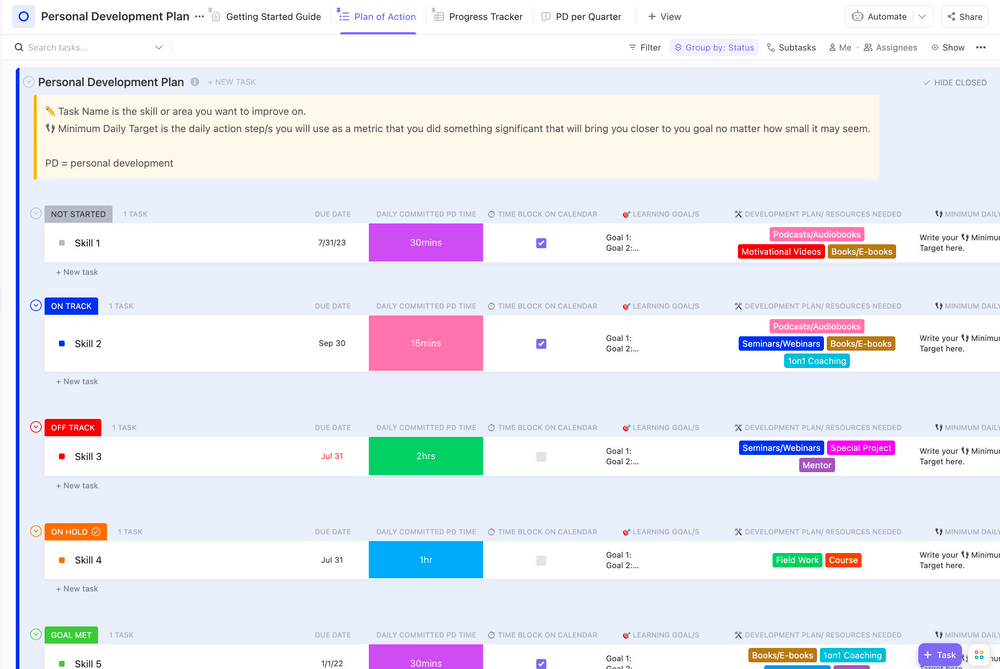The image size is (1000, 669).
Task: Click Skill 1 gray status square
Action: pyautogui.click(x=62, y=243)
